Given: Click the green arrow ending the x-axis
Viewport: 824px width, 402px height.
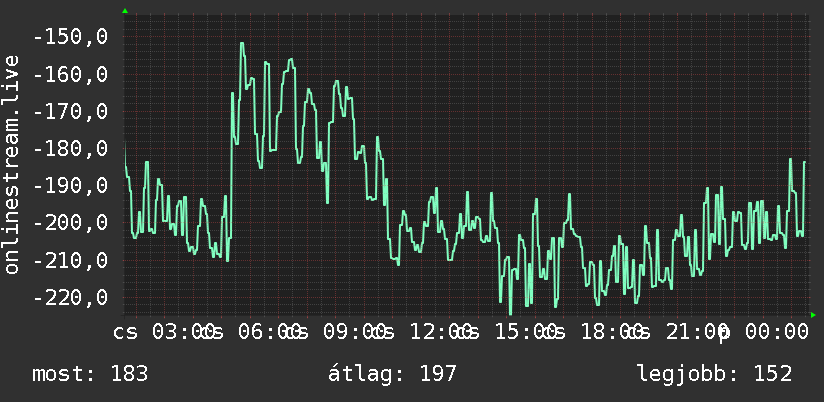Looking at the screenshot, I should click(x=813, y=315).
